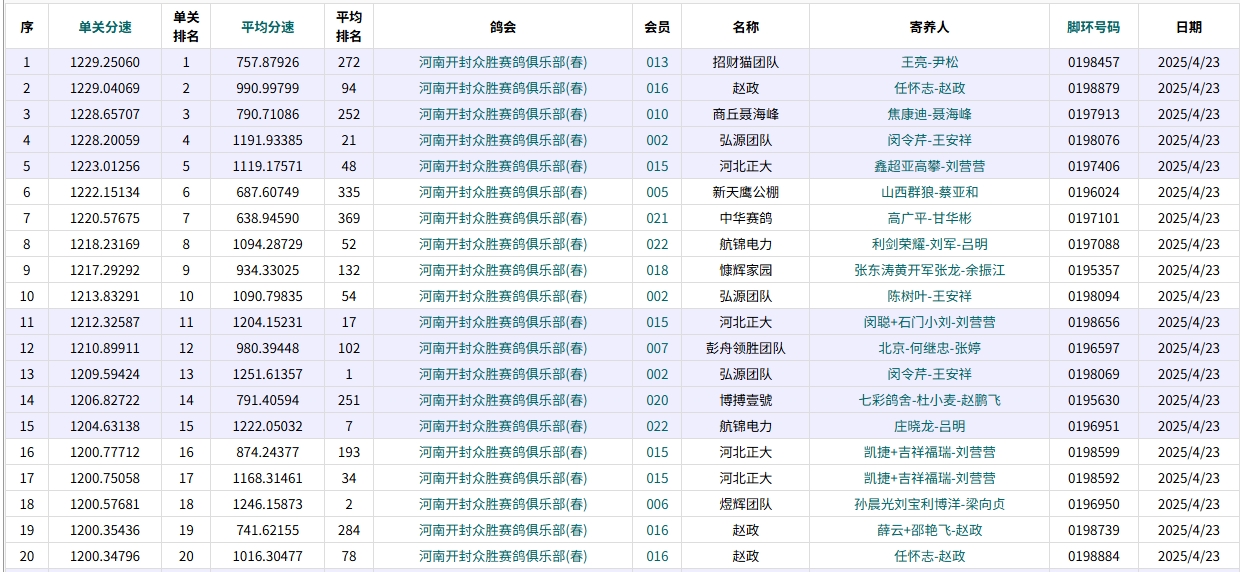Open the 孙晨光刘宝利博洋-梁向贞 owner link
Screen dimensions: 1240x572
click(929, 504)
